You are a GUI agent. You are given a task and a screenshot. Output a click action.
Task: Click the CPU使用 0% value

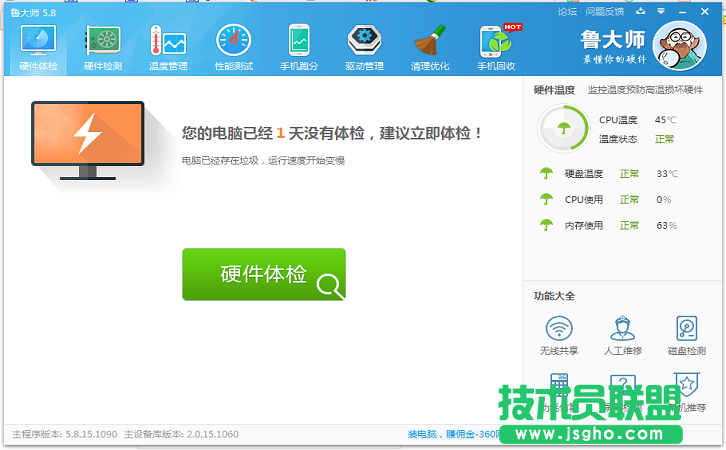663,200
